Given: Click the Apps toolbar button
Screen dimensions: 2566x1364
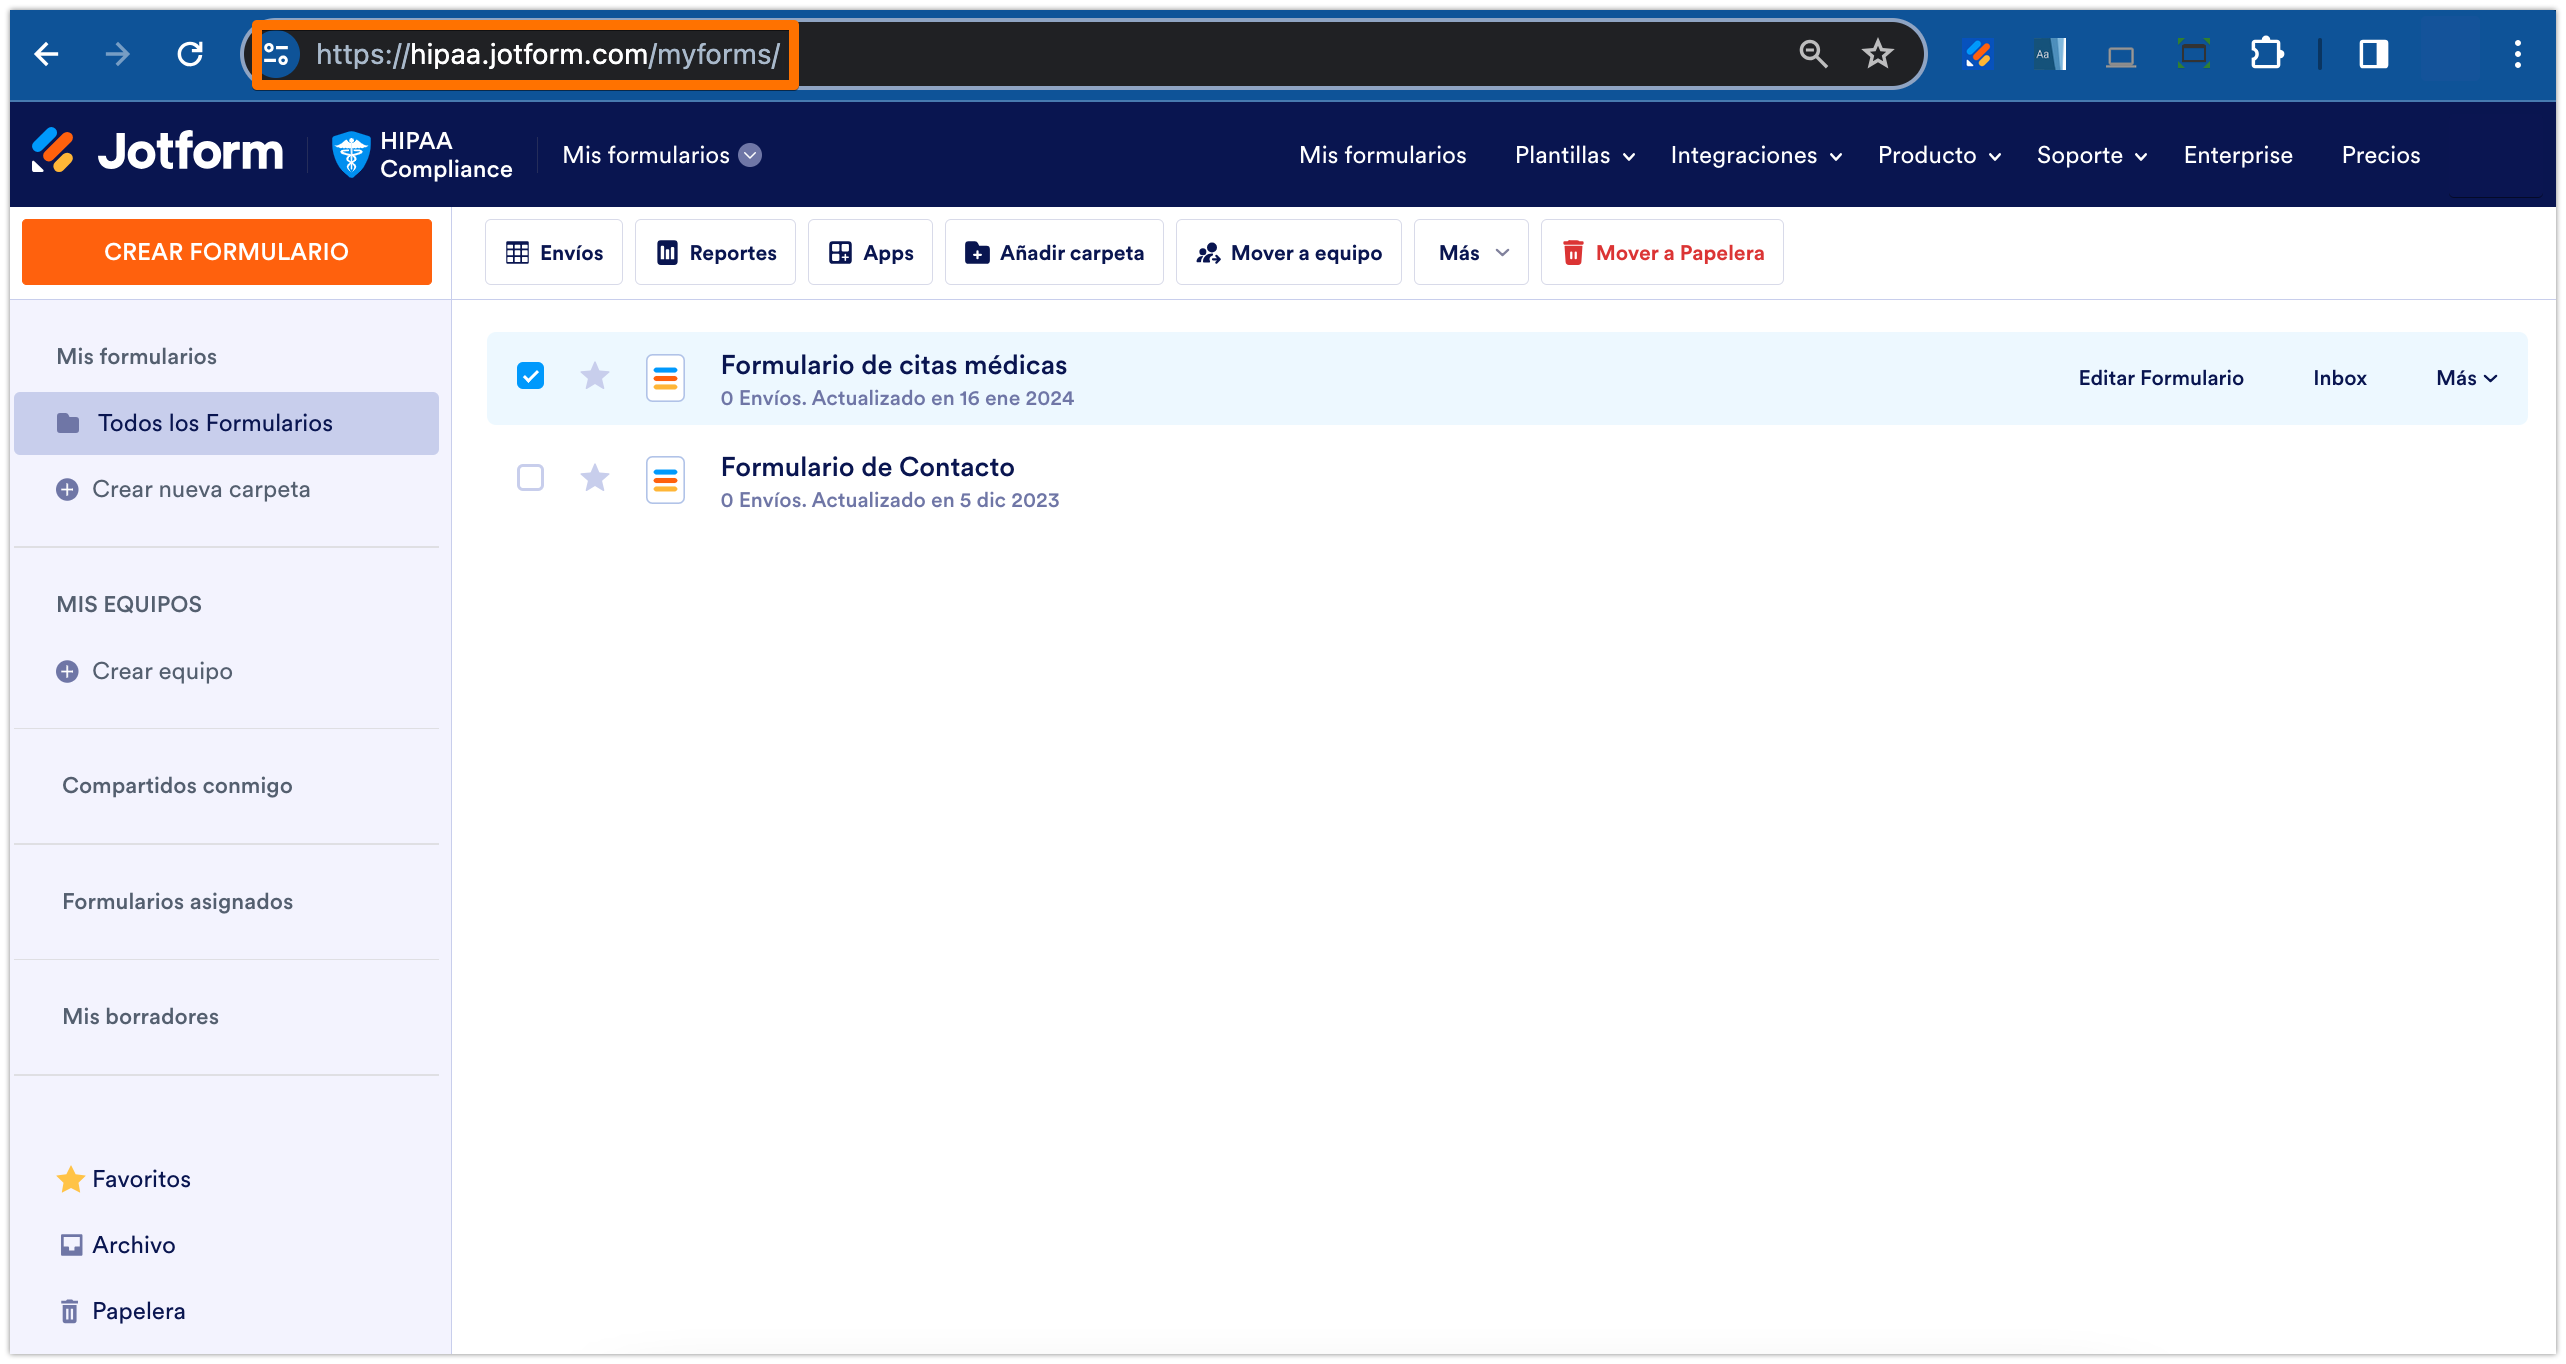Looking at the screenshot, I should pos(870,253).
